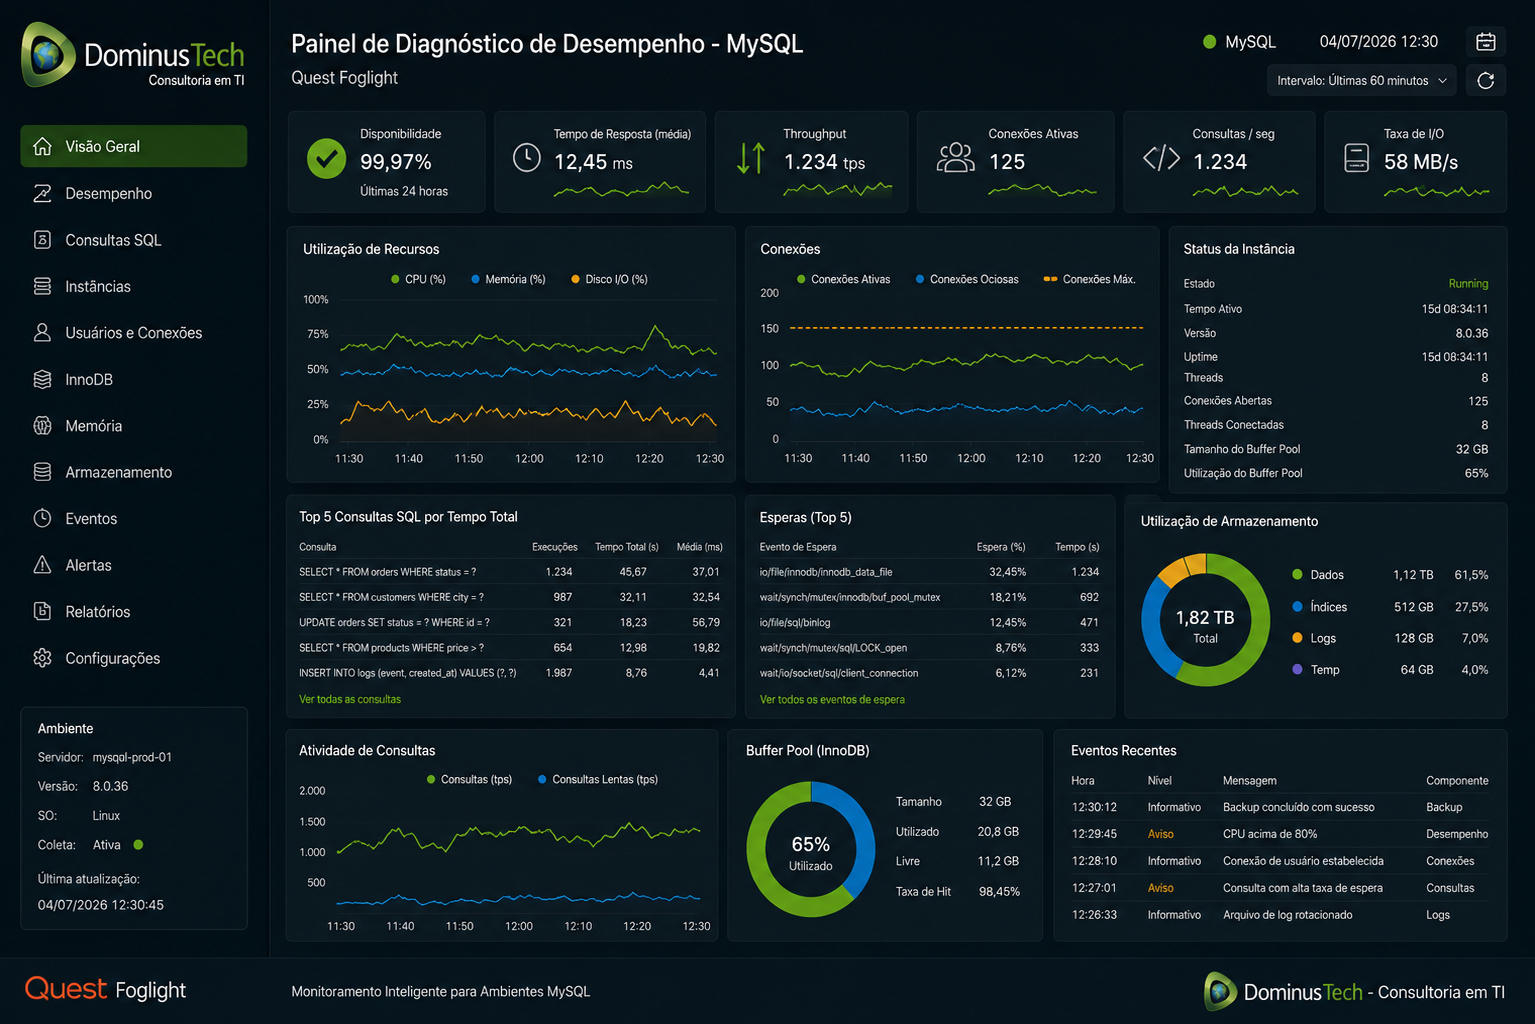
Task: Click the Eventos clock icon
Action: click(42, 518)
